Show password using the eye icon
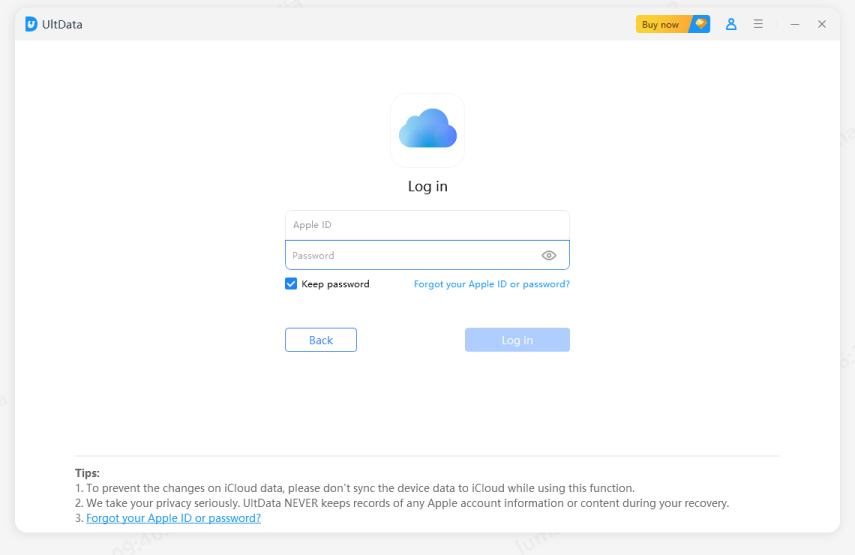This screenshot has width=855, height=555. click(549, 255)
